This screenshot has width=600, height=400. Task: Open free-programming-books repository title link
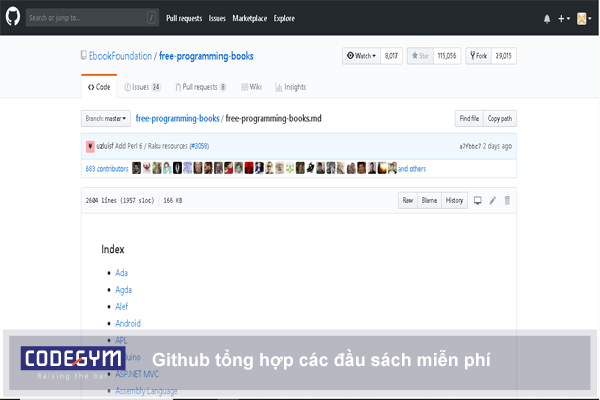pyautogui.click(x=206, y=56)
